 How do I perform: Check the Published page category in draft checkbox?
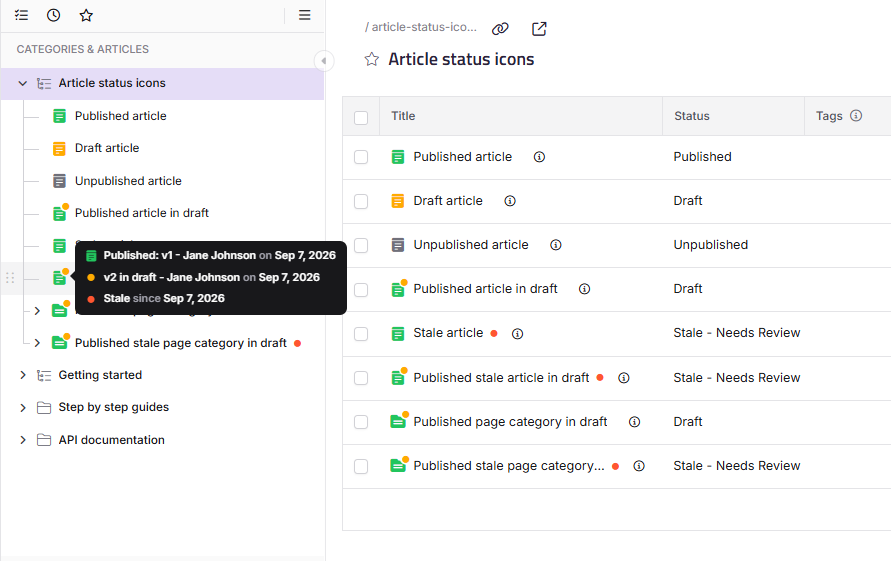pyautogui.click(x=361, y=422)
